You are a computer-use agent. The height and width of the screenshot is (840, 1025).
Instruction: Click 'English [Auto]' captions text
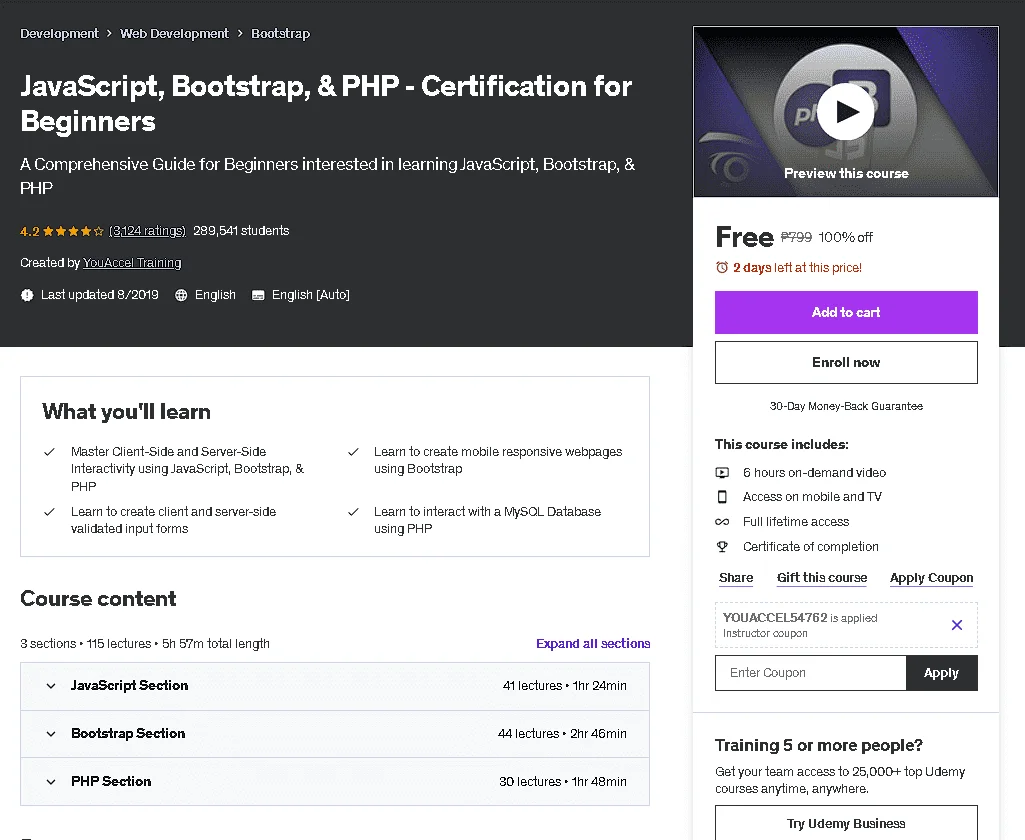(311, 295)
